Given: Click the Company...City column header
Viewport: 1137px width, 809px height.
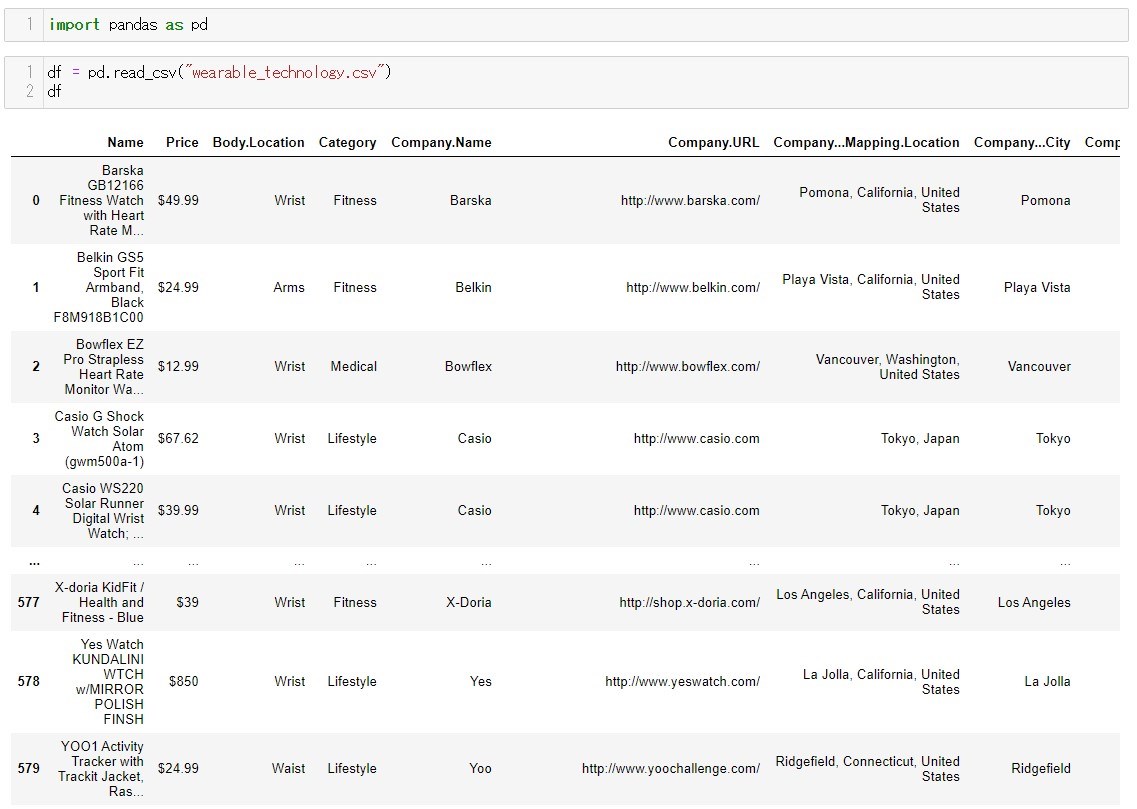Looking at the screenshot, I should coord(1021,143).
